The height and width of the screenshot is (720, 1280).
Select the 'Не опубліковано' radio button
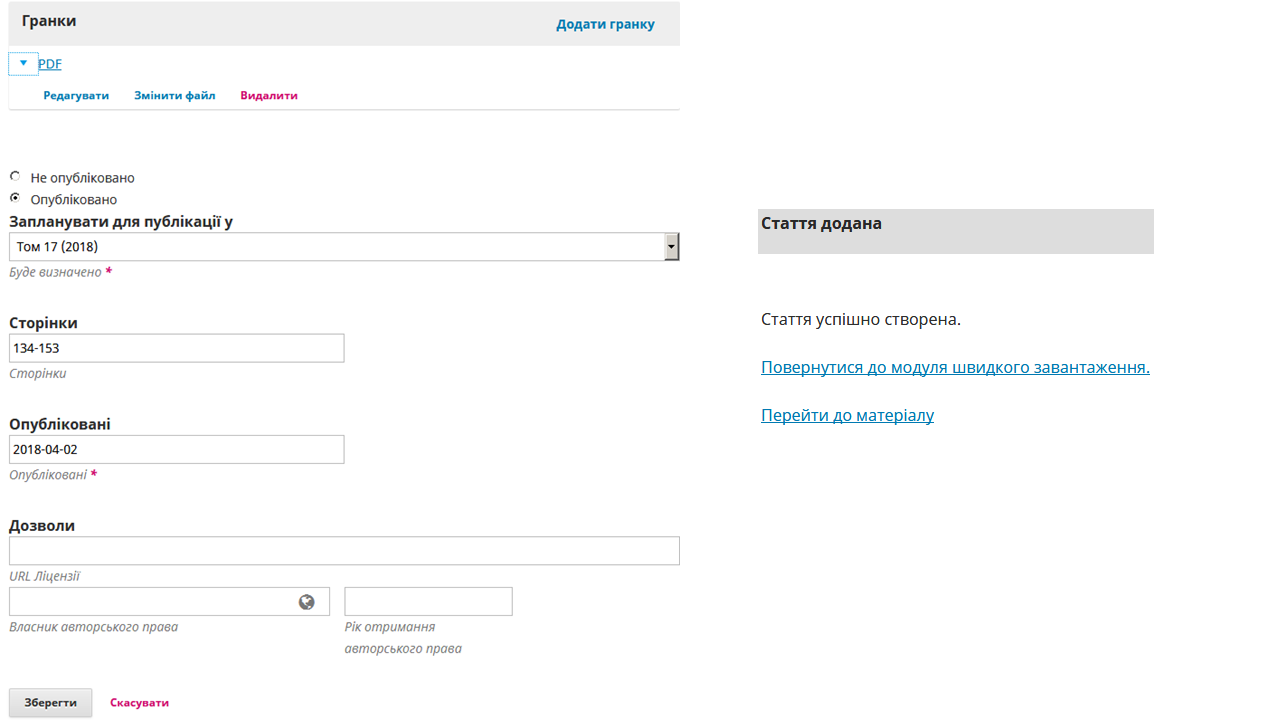click(15, 177)
